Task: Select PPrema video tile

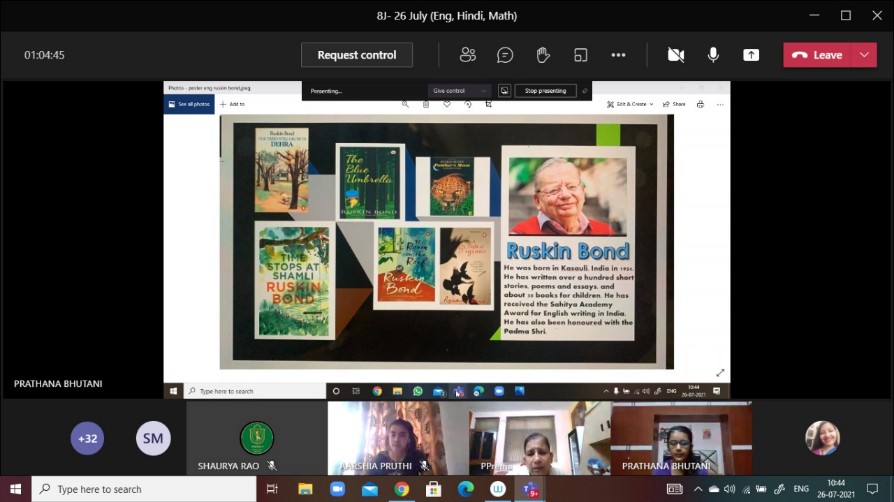Action: 539,438
